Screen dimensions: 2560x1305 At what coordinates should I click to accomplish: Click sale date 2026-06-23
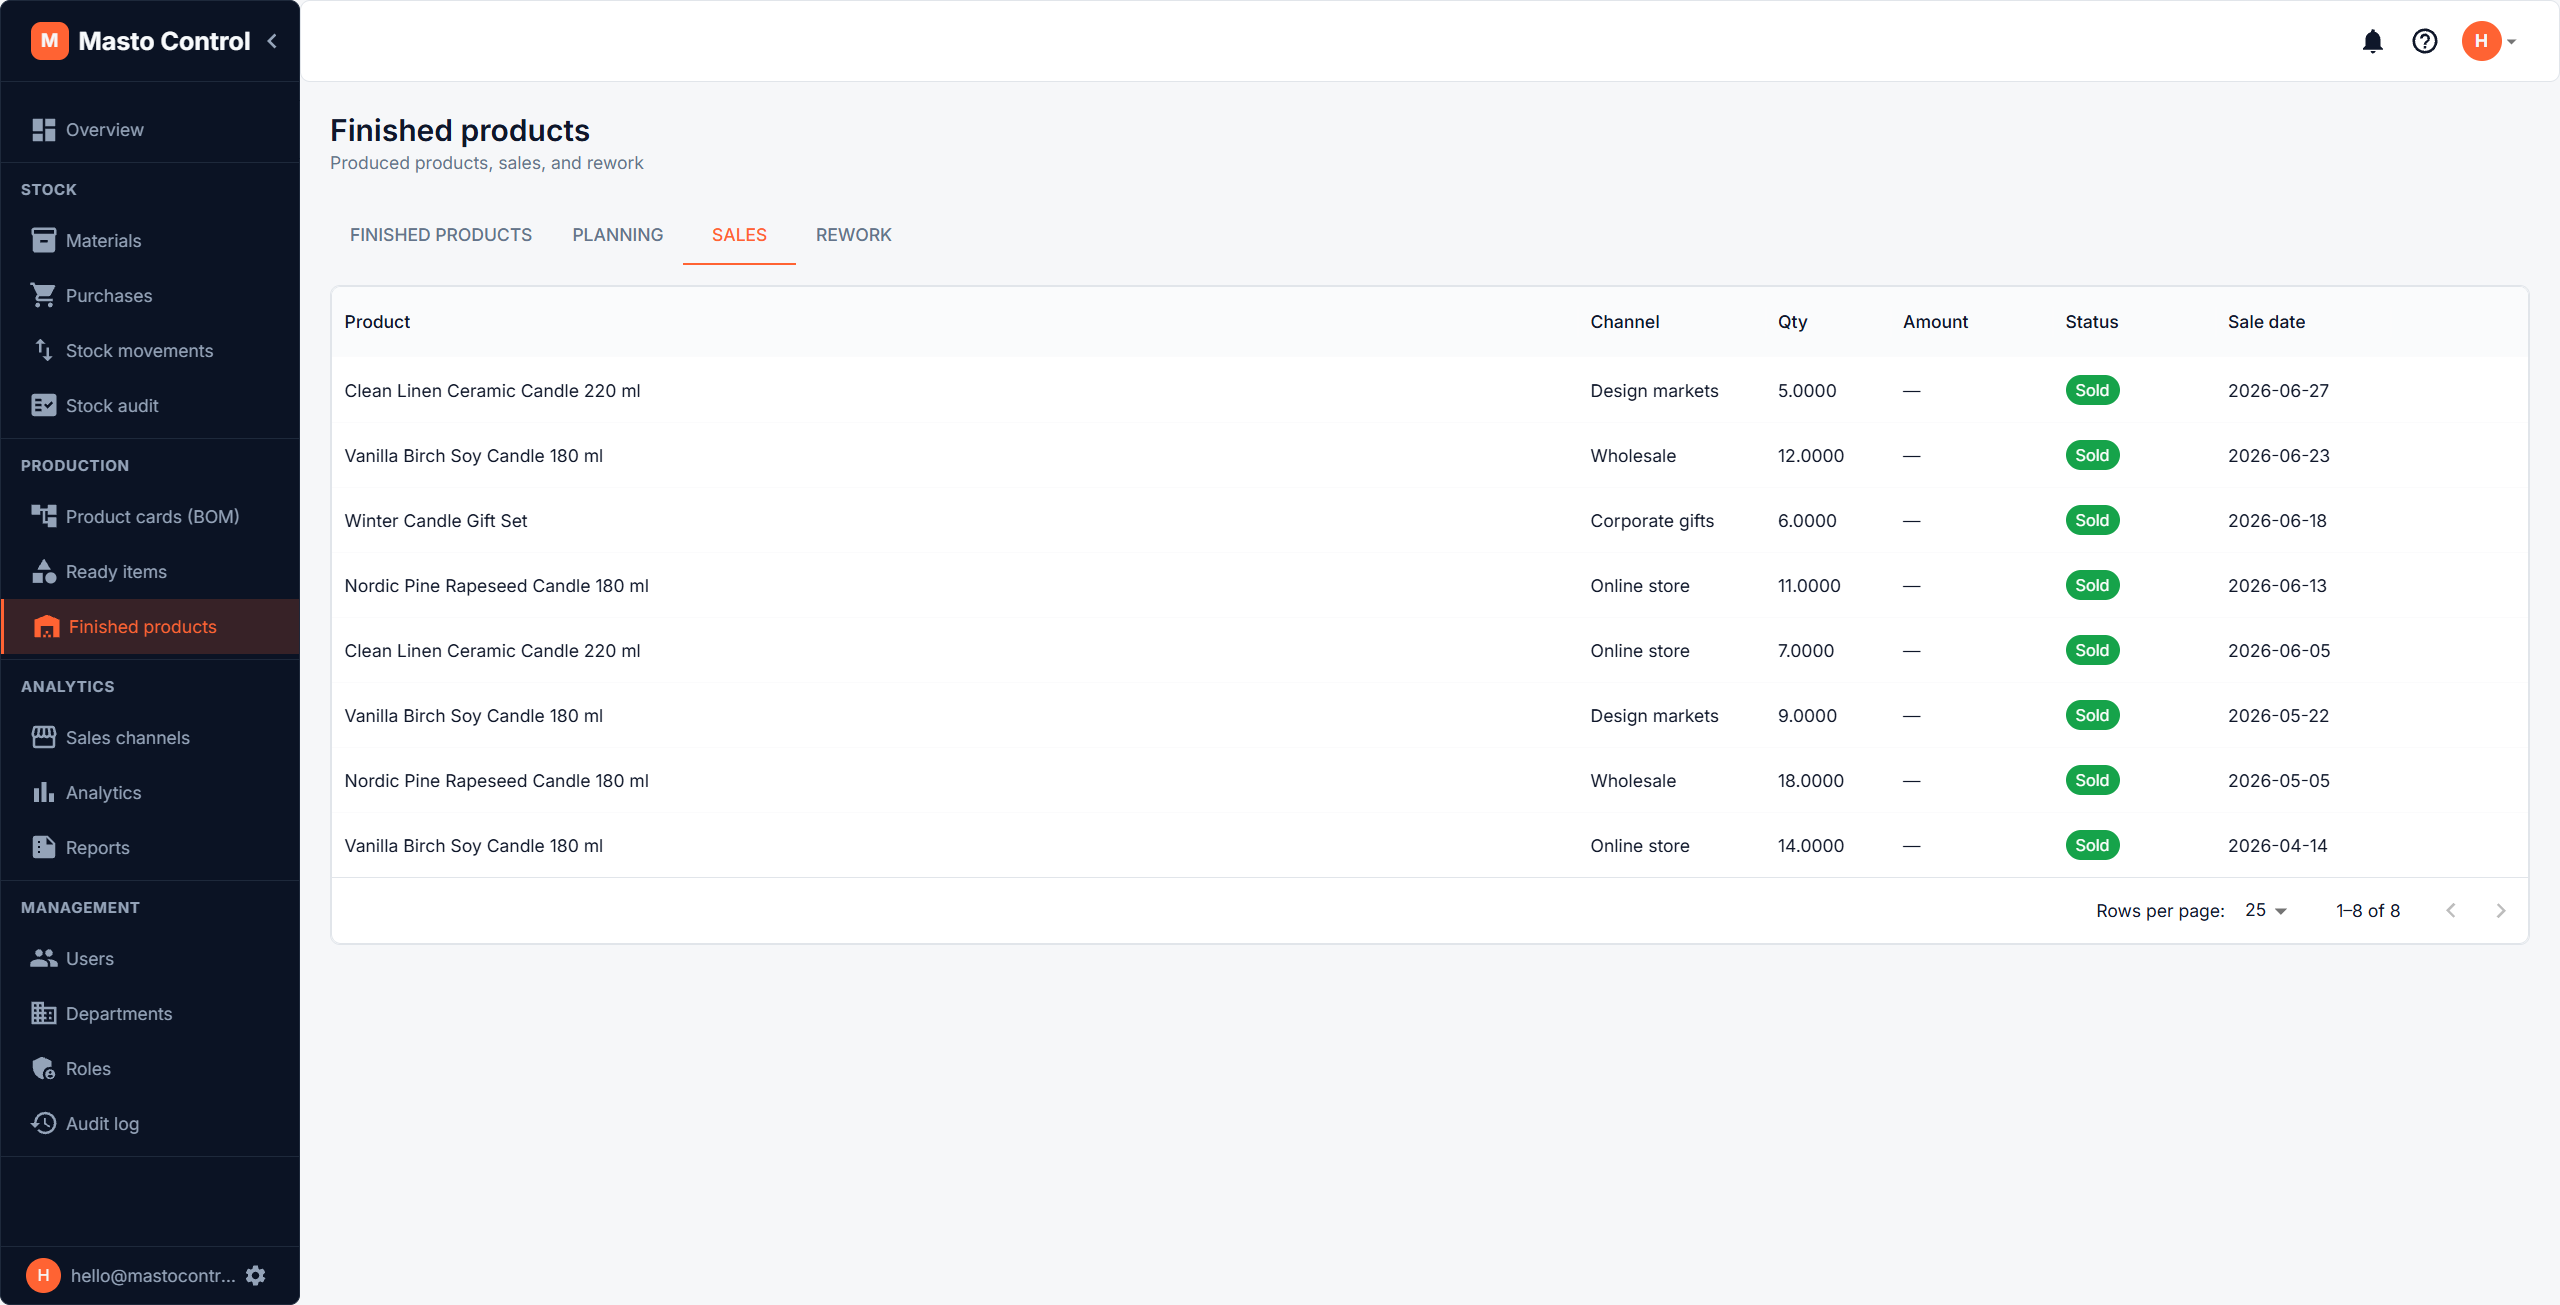[2278, 456]
